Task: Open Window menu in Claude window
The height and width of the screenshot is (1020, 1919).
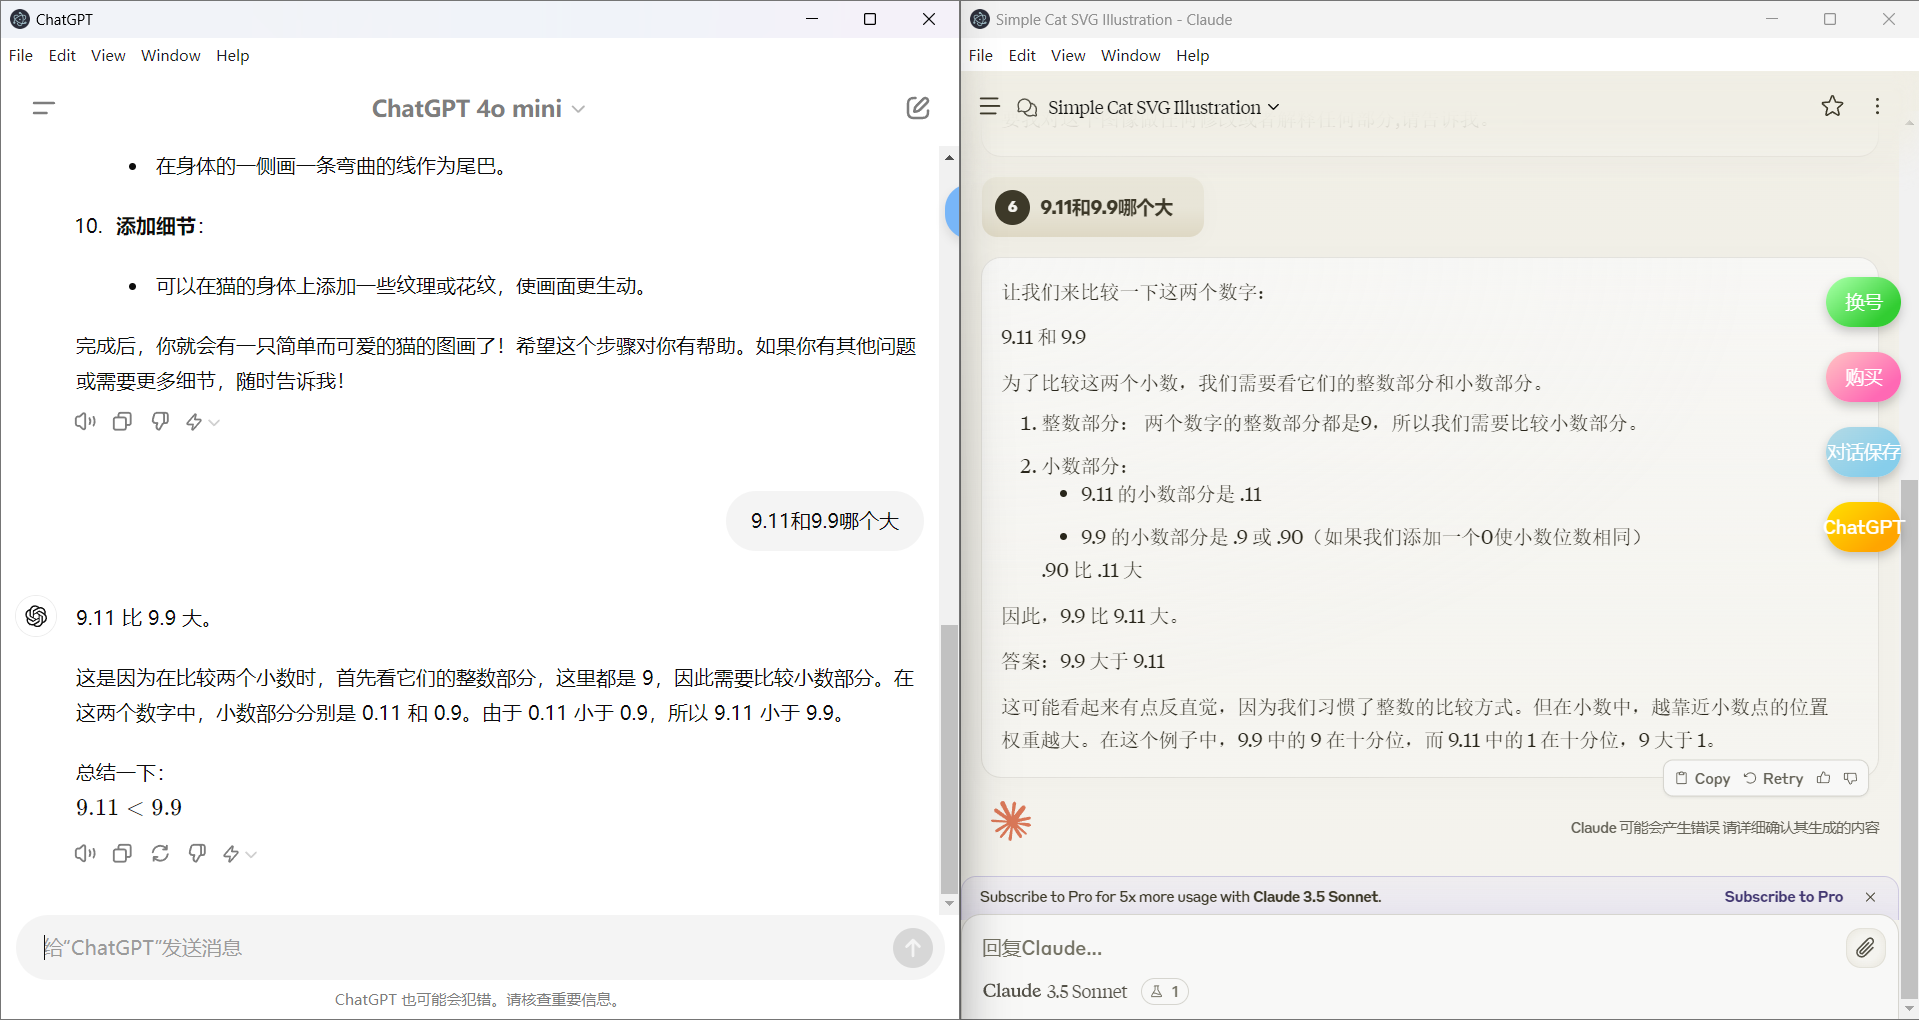Action: pos(1131,56)
